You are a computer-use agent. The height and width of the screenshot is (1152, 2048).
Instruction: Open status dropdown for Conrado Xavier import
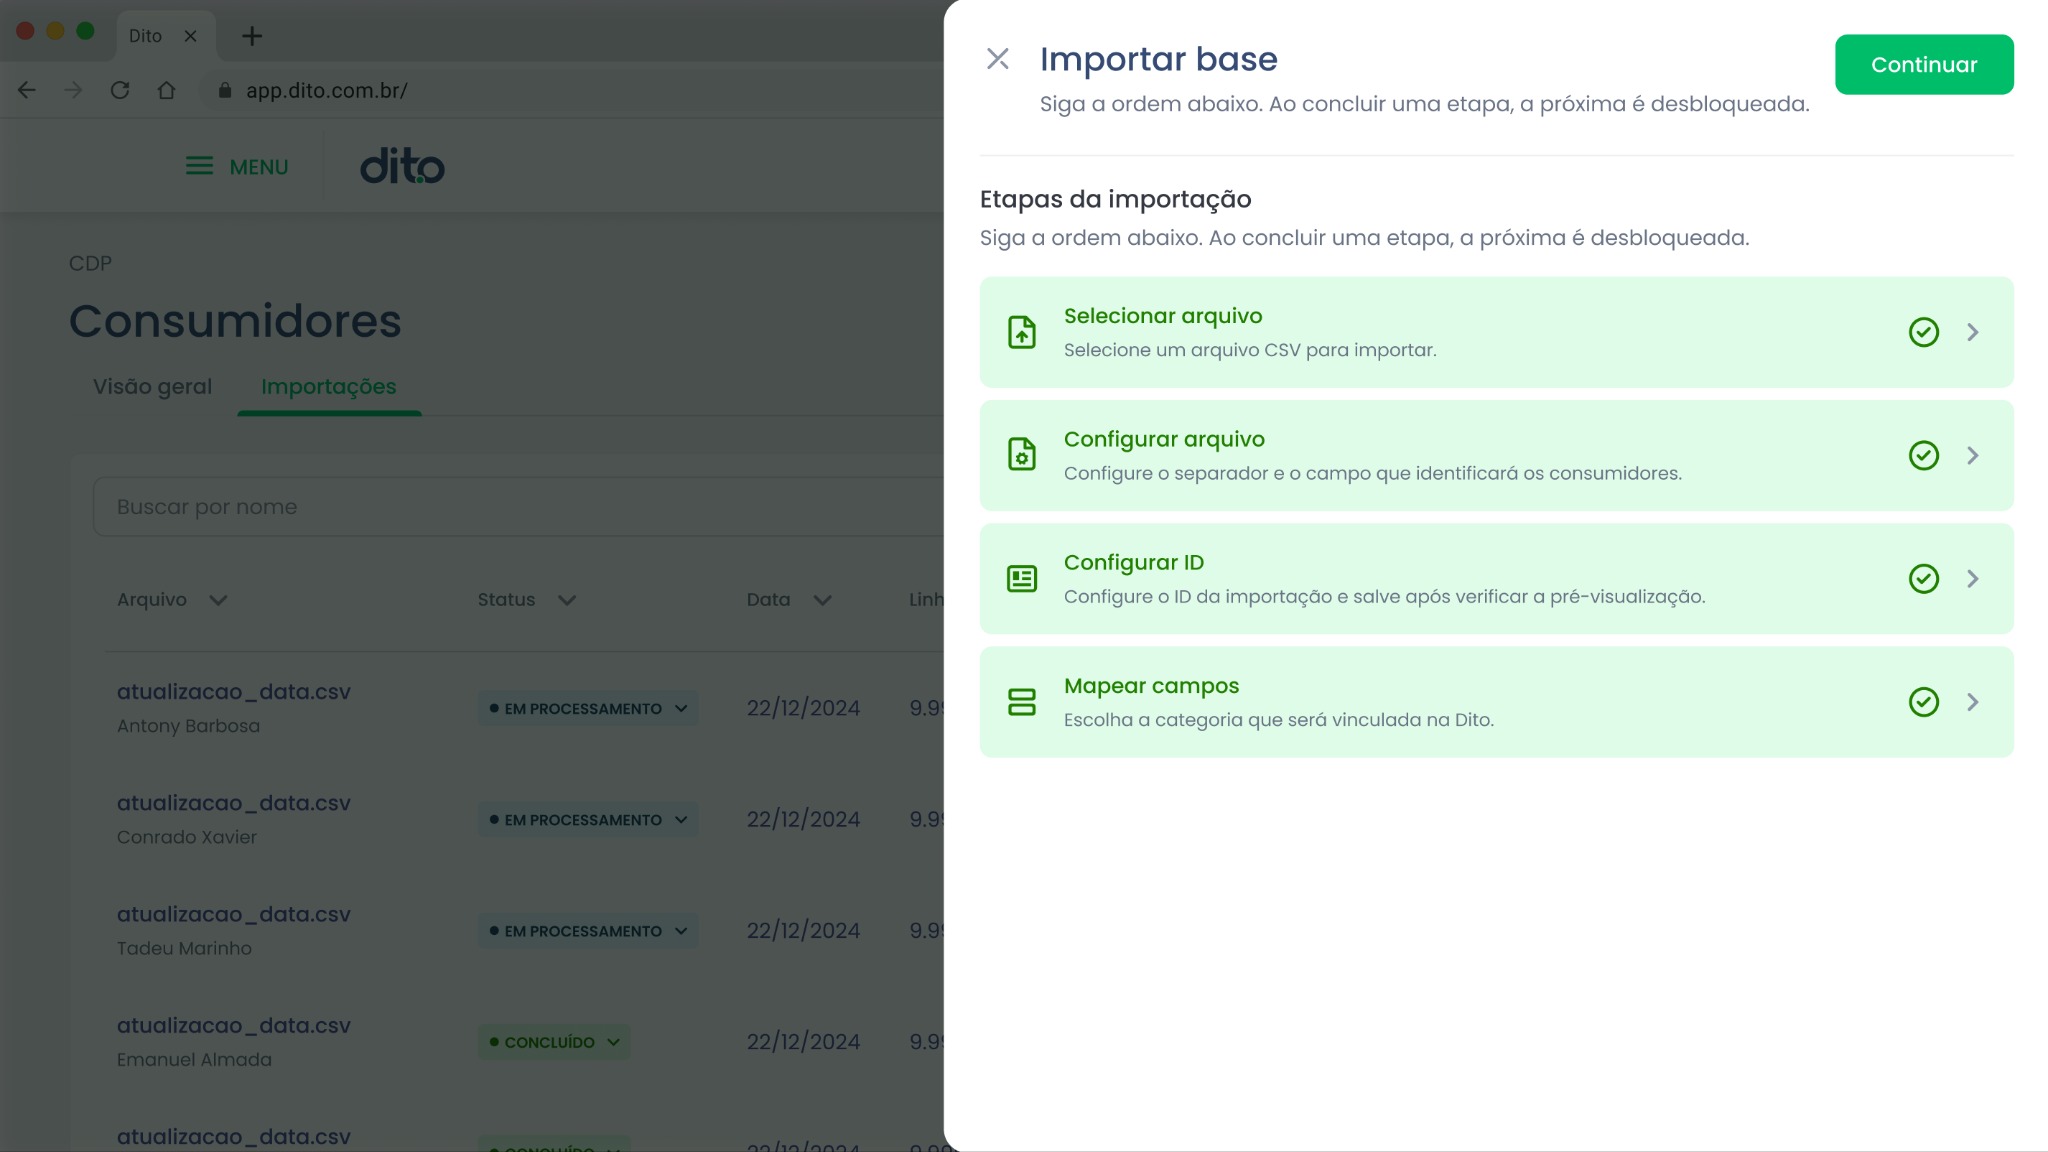[587, 820]
